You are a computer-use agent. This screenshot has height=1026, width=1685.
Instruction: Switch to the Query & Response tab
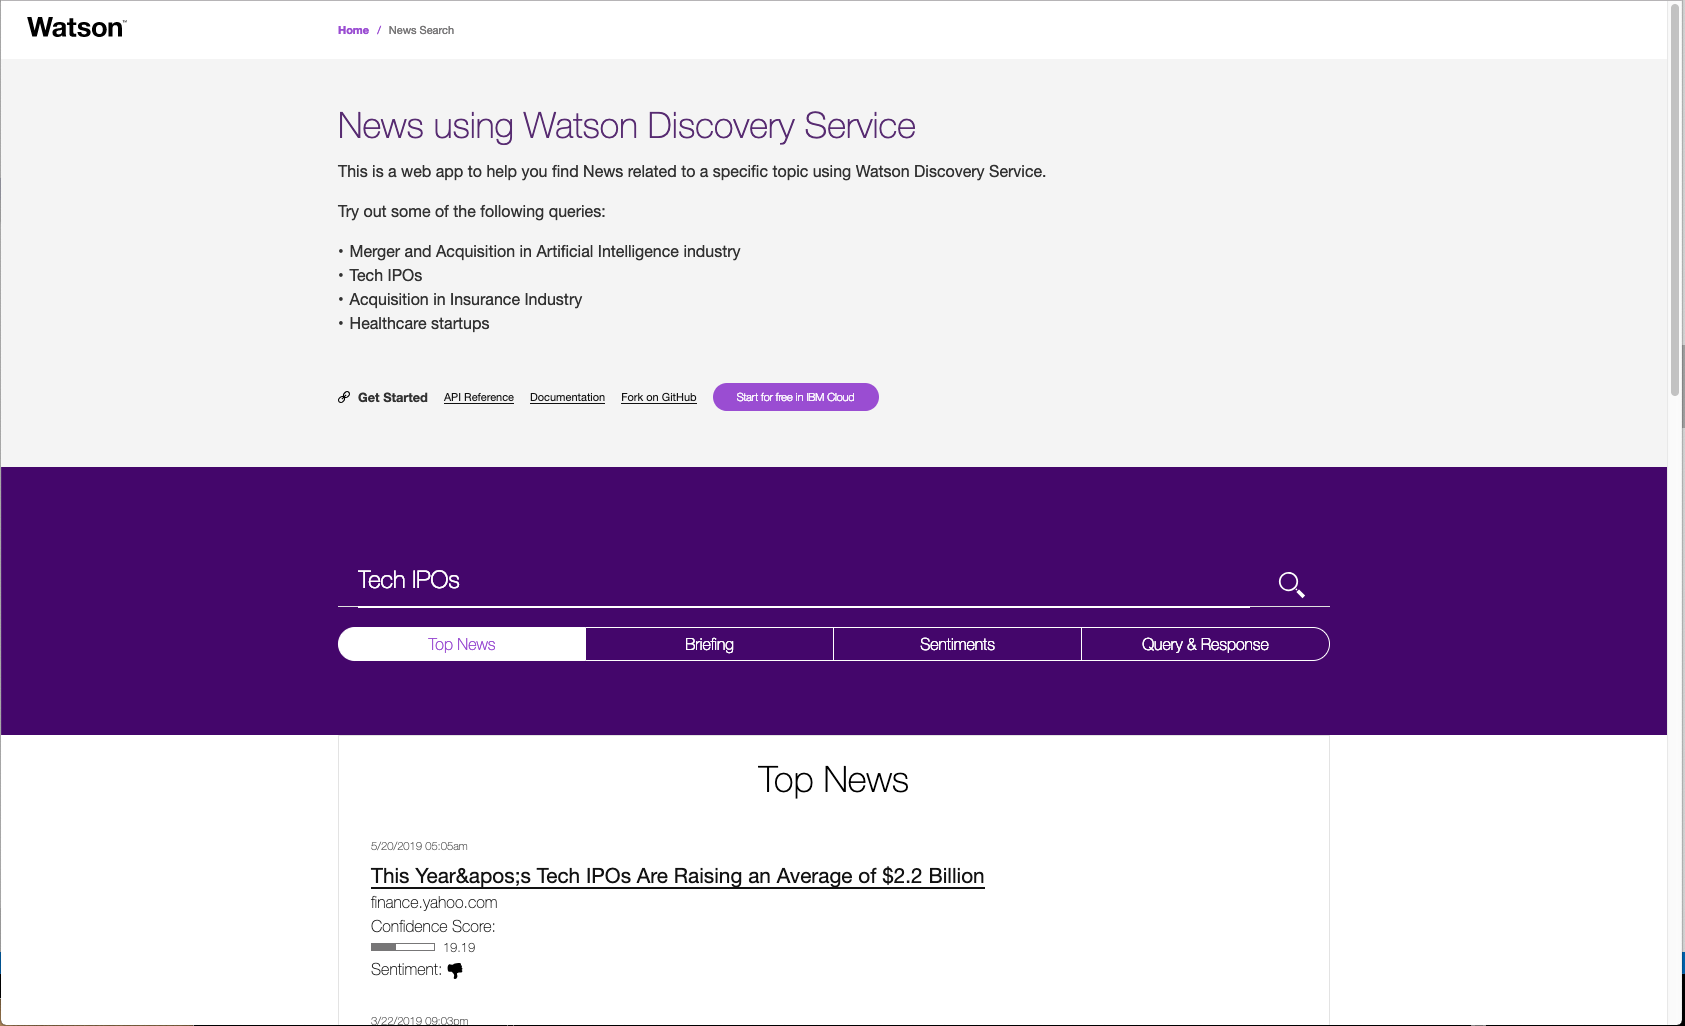pos(1206,644)
